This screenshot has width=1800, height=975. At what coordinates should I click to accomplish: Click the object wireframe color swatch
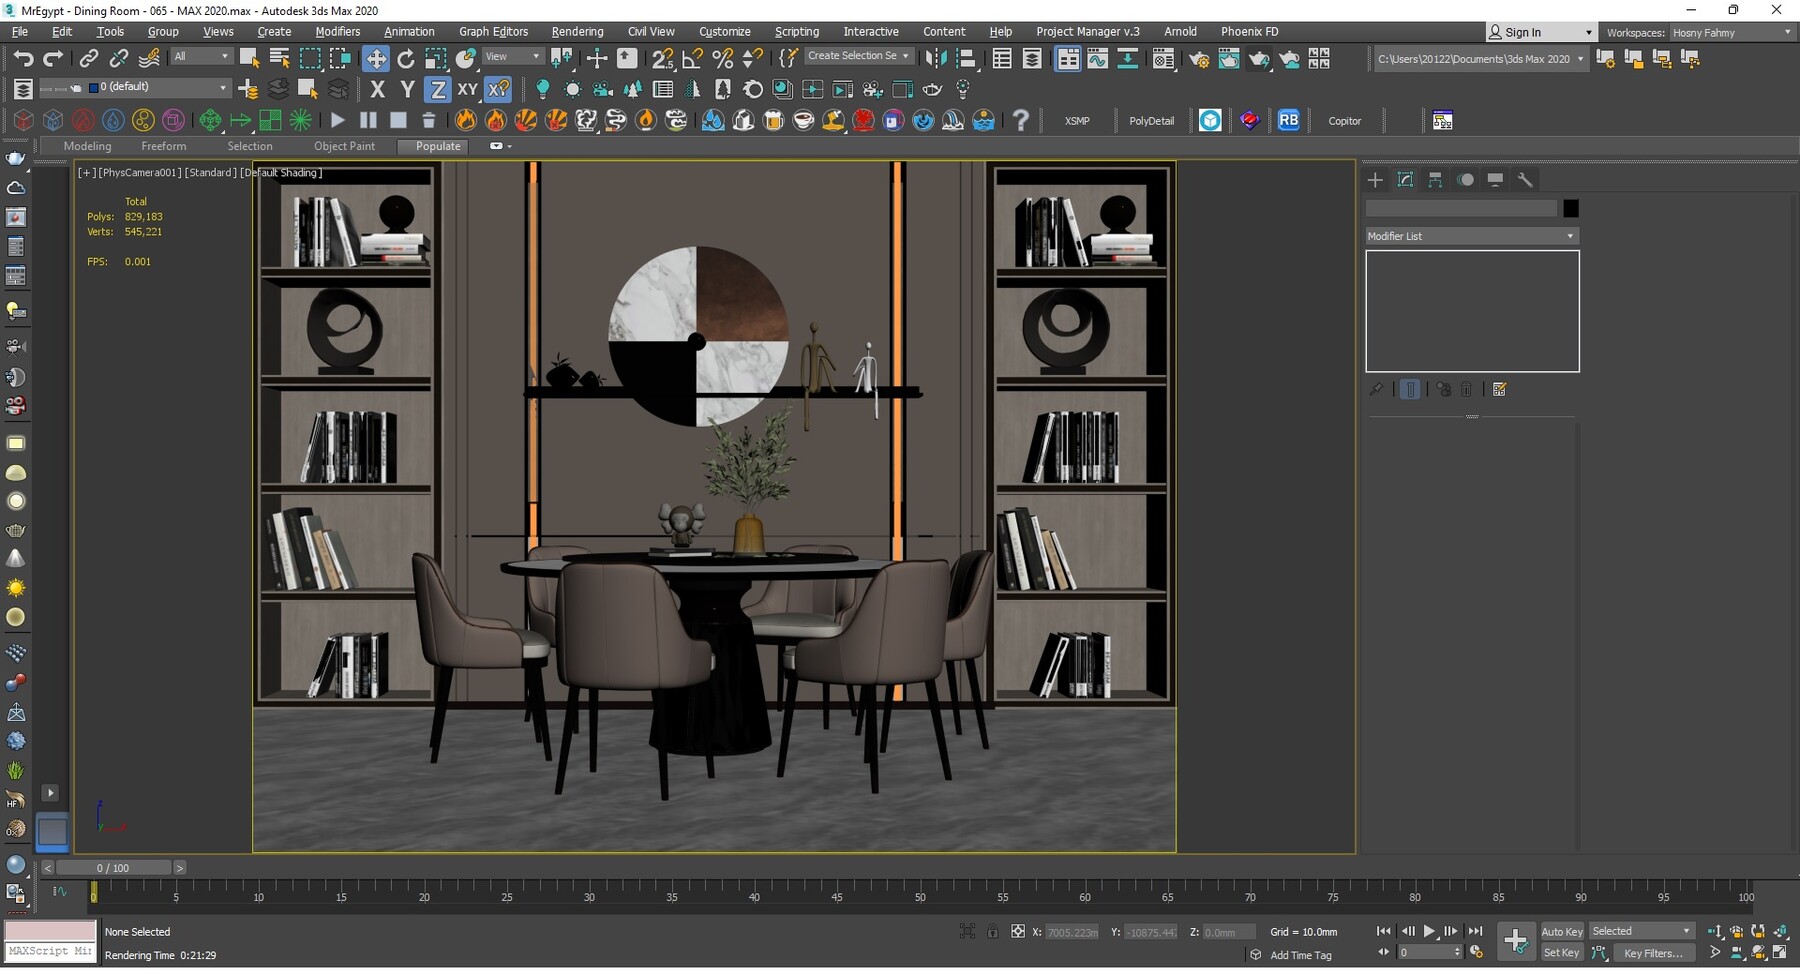(1568, 208)
